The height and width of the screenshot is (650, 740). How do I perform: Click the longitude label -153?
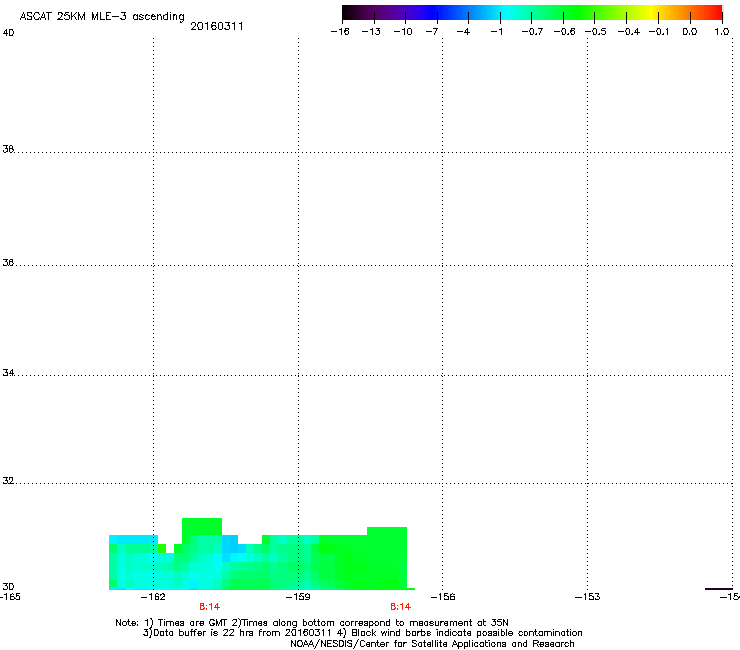point(587,597)
